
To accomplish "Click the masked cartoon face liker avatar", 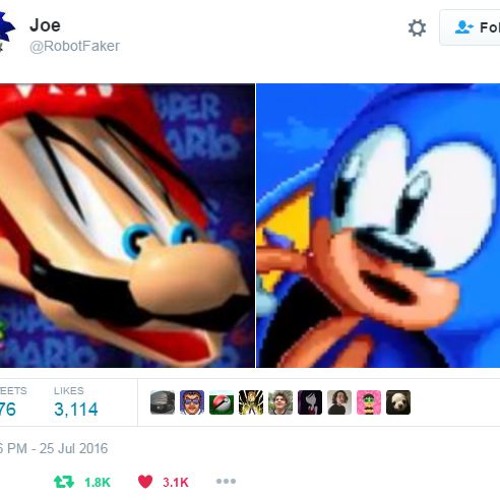I will point(192,402).
